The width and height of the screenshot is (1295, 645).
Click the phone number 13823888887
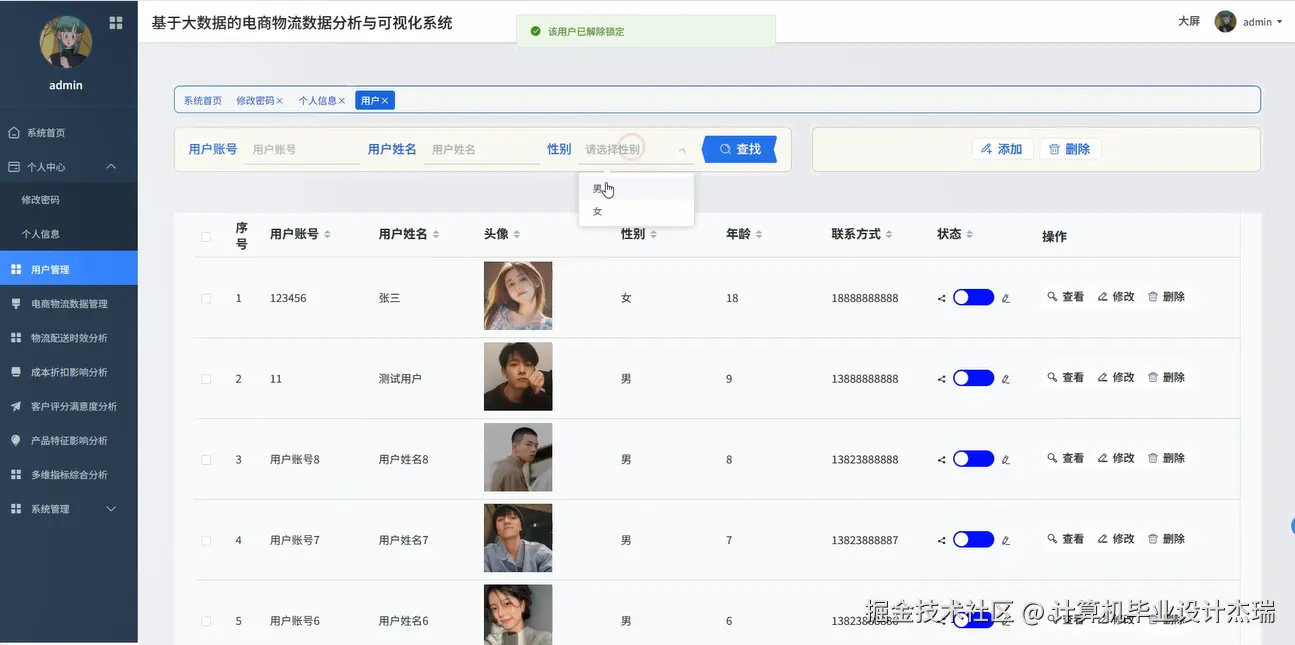865,540
